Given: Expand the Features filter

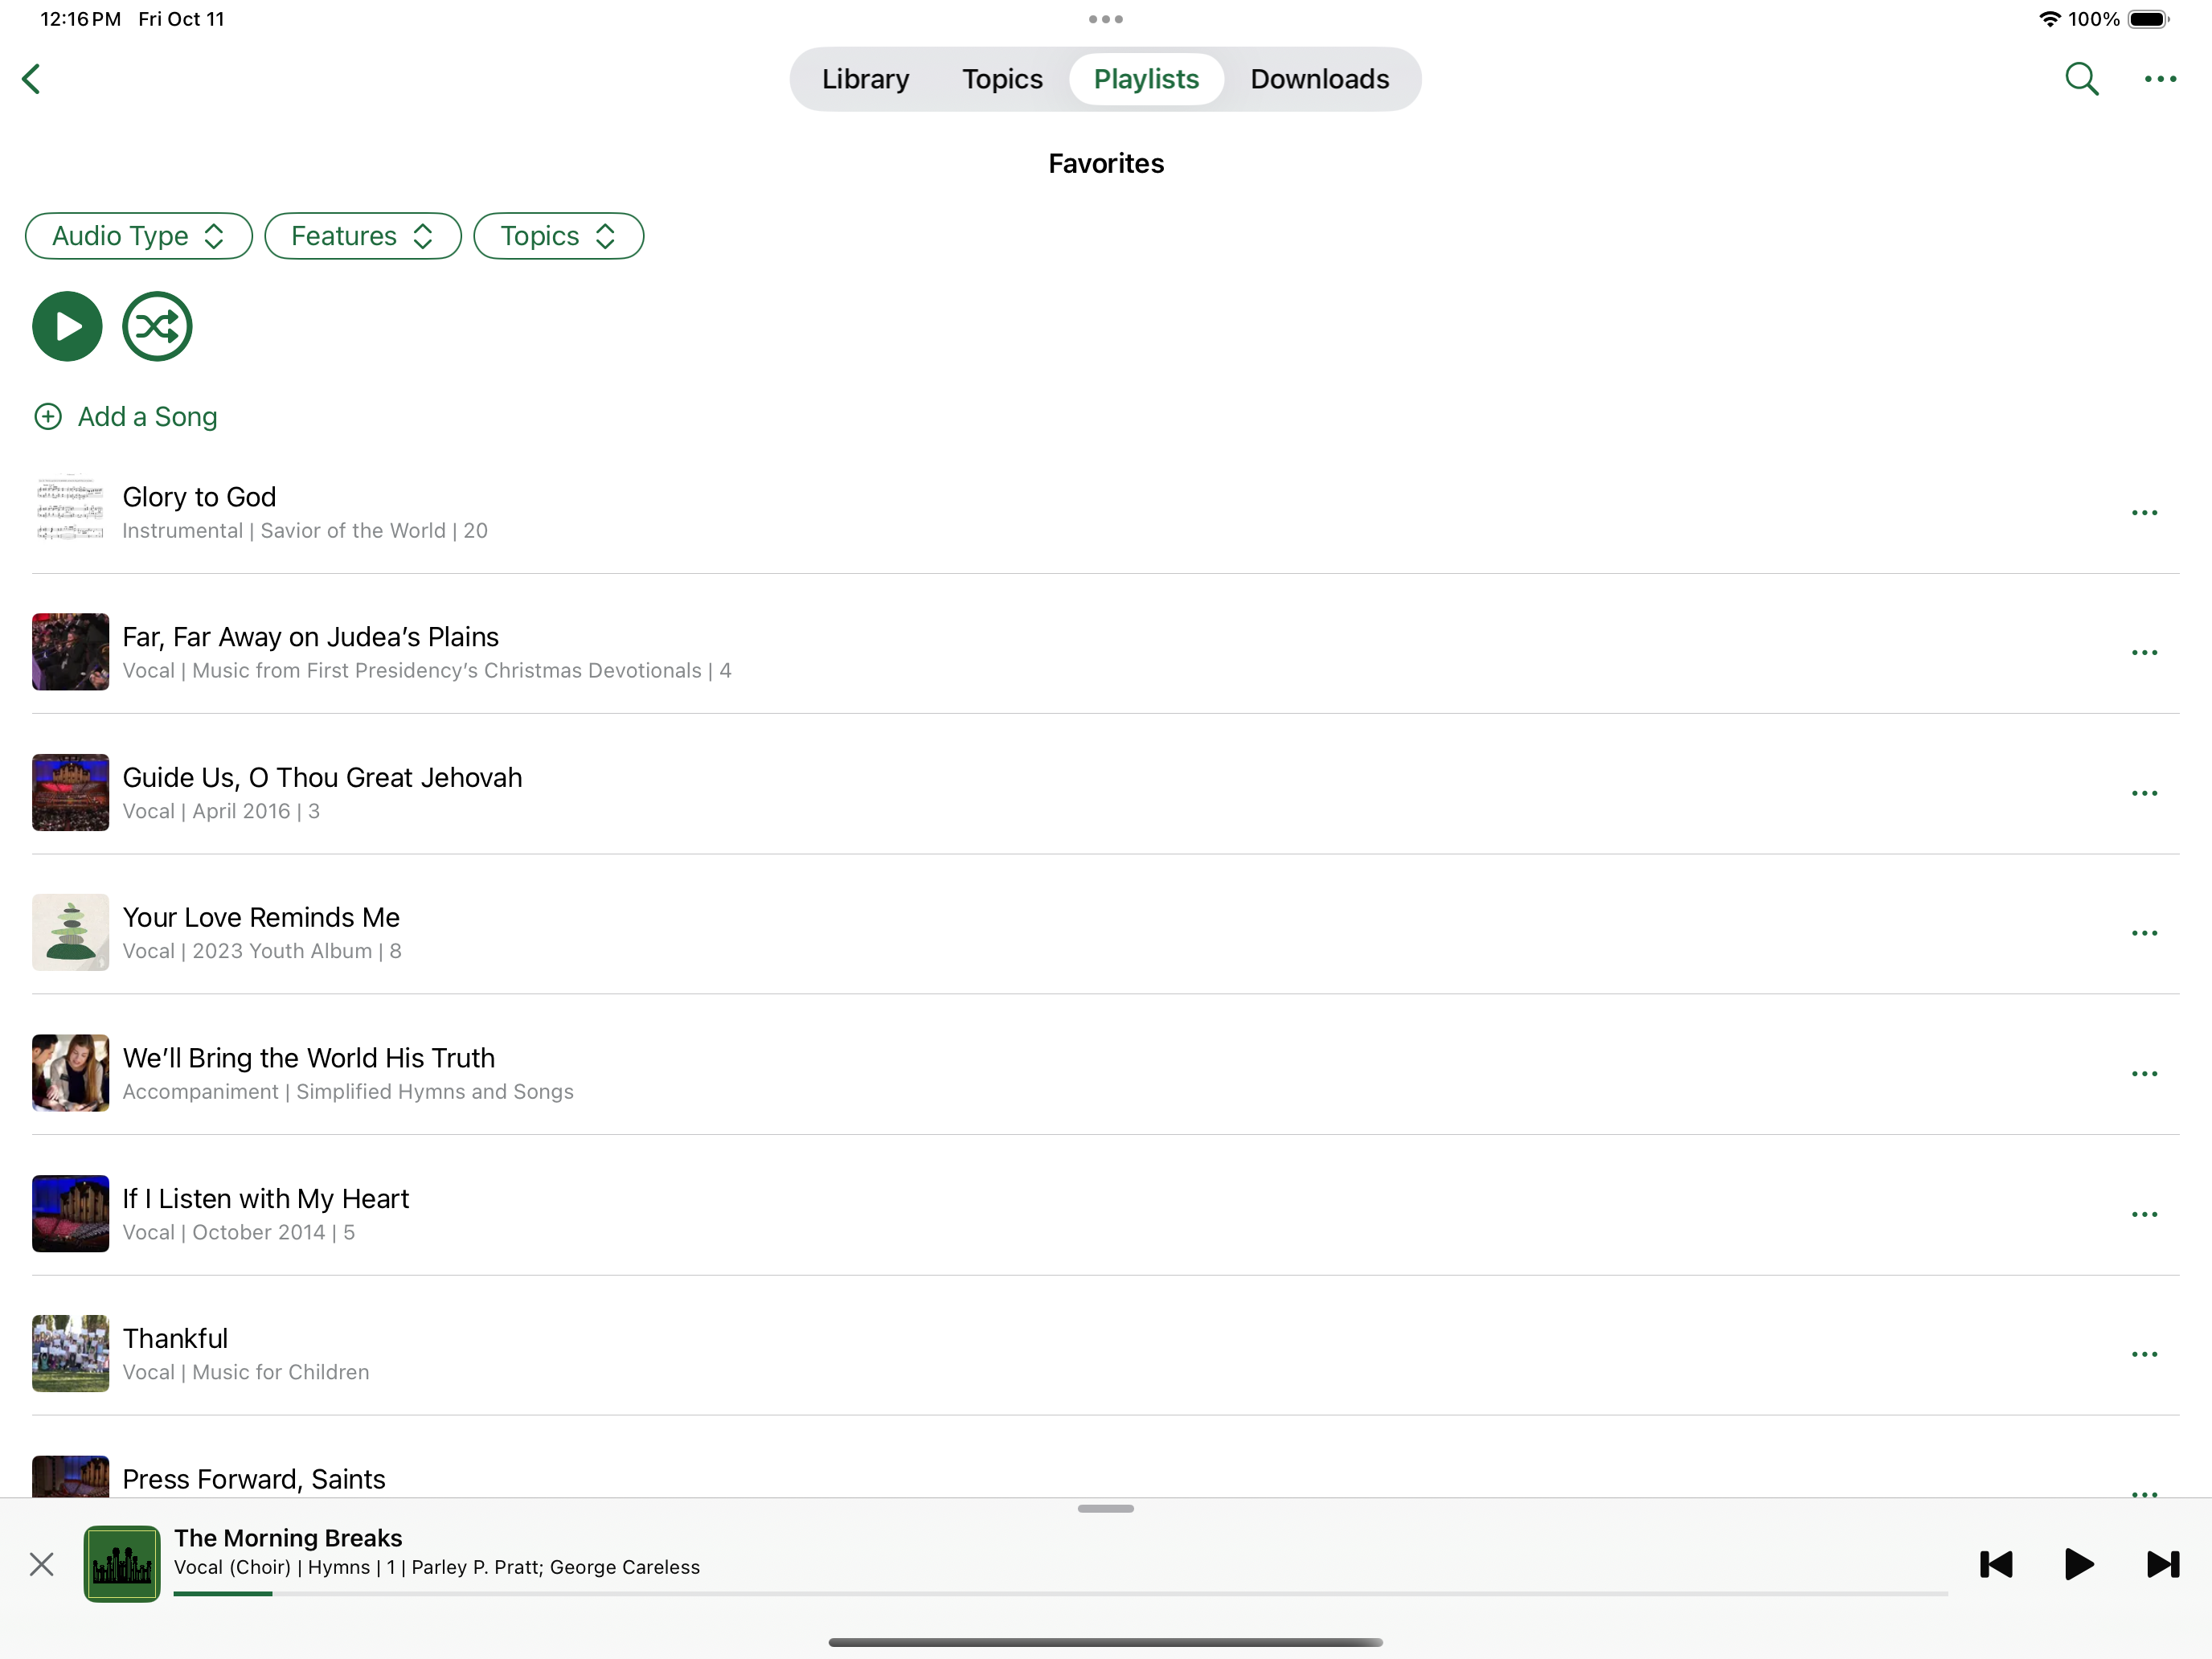Looking at the screenshot, I should click(x=363, y=236).
